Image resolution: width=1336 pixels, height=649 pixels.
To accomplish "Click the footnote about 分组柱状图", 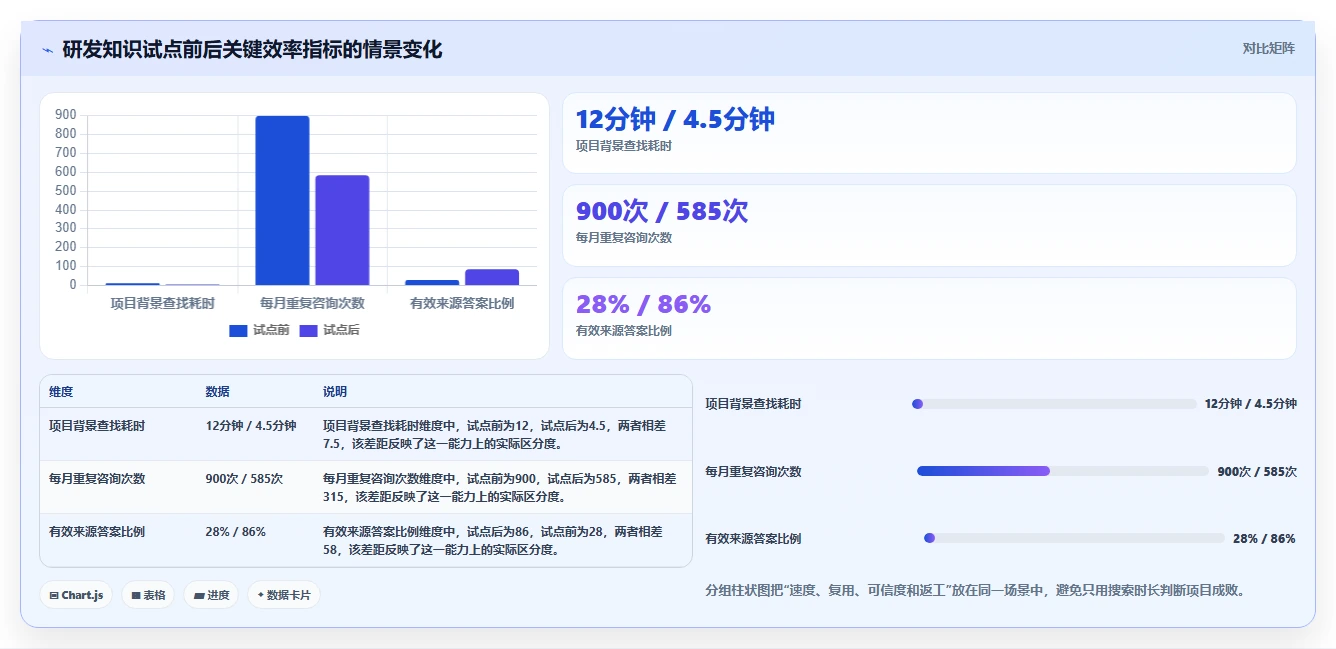I will click(977, 590).
